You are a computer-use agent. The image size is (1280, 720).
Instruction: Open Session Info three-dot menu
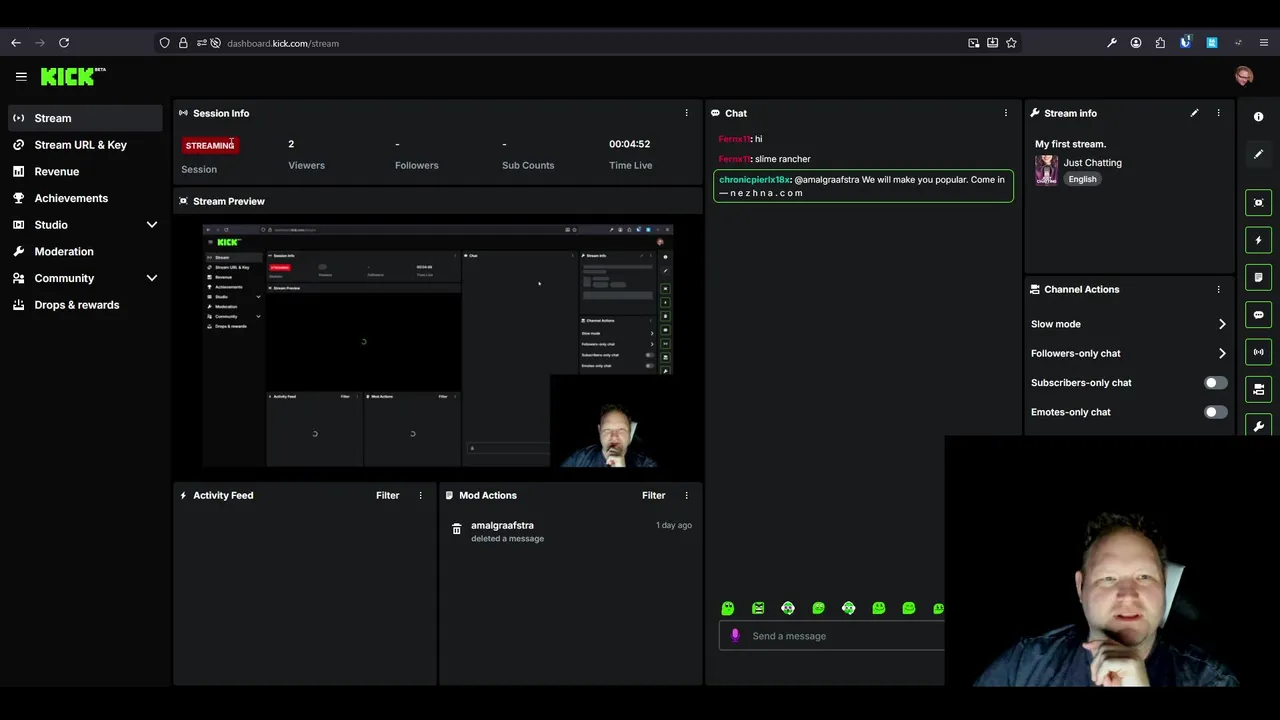point(686,113)
